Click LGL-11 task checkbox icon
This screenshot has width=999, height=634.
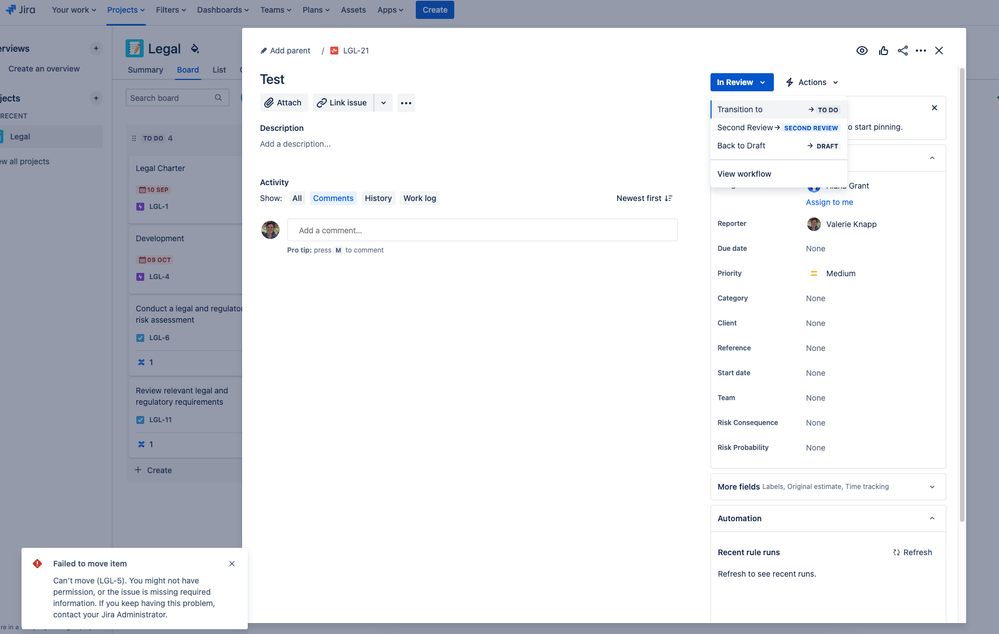point(140,420)
